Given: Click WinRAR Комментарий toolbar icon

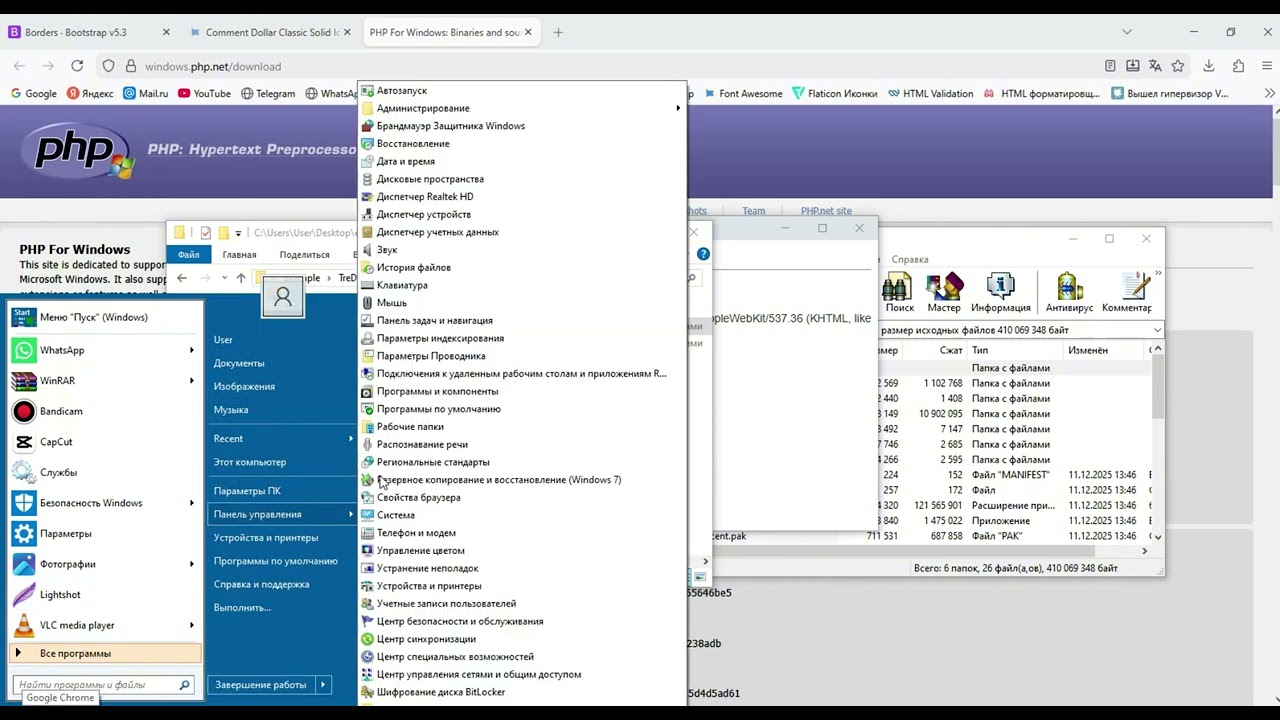Looking at the screenshot, I should click(1127, 293).
